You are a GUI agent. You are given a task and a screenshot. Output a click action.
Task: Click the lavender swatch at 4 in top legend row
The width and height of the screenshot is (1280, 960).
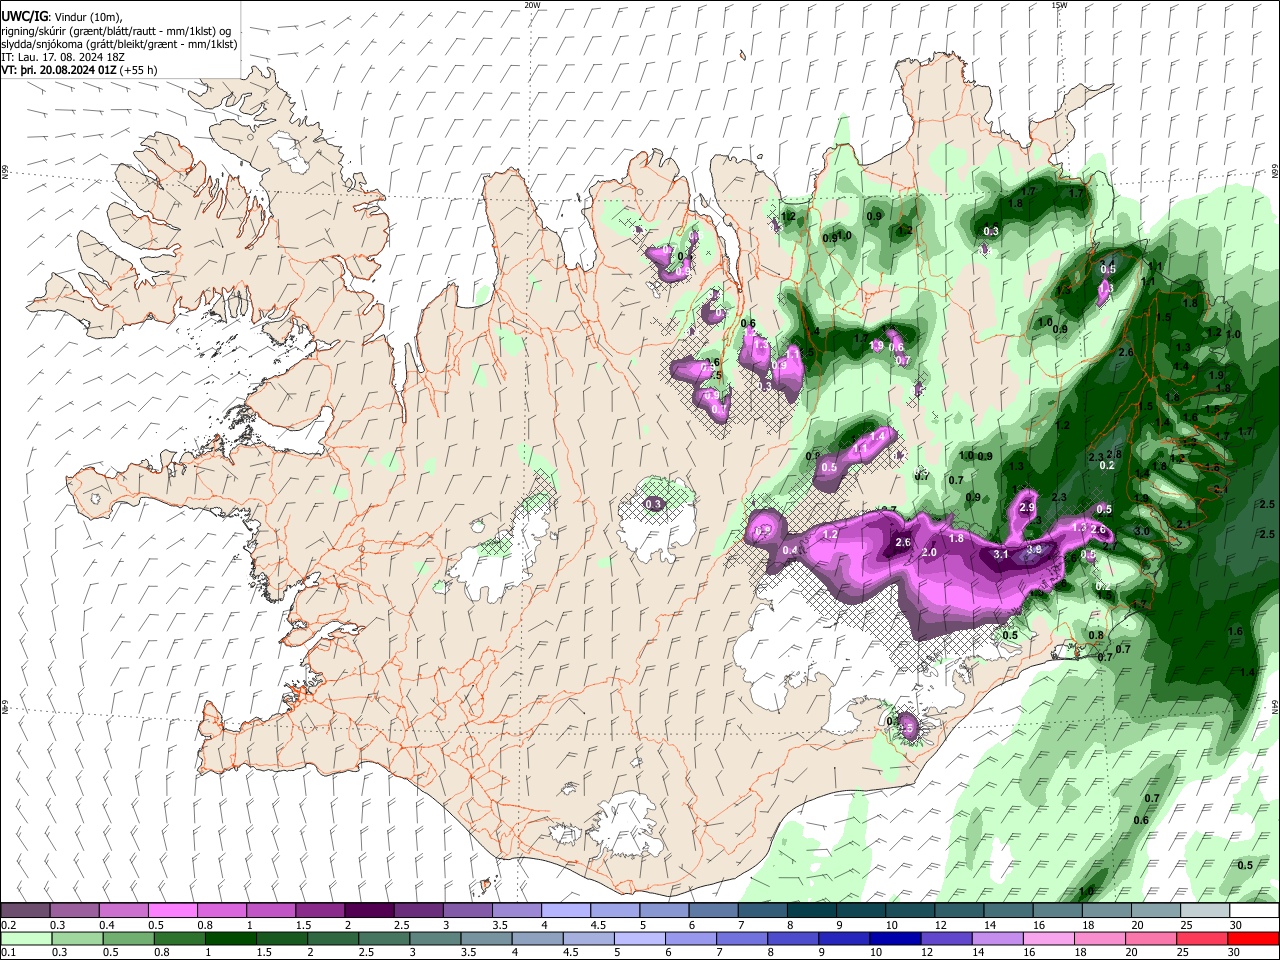click(x=565, y=910)
